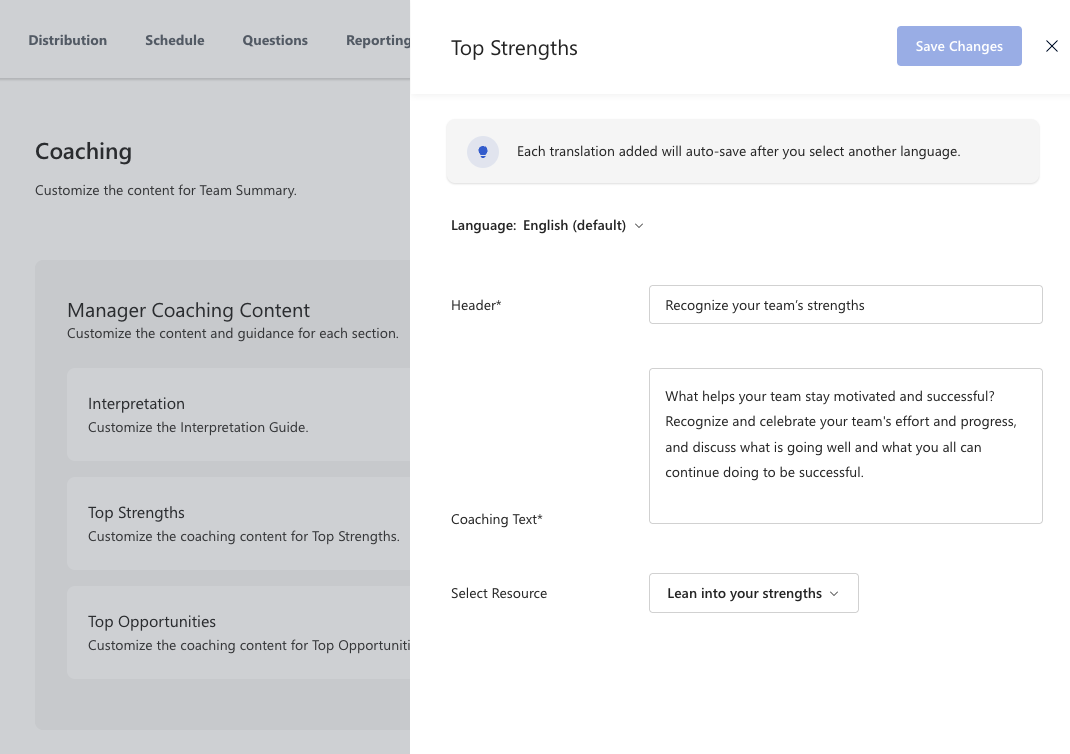
Task: Click the auto-save translation info banner
Action: coord(742,152)
